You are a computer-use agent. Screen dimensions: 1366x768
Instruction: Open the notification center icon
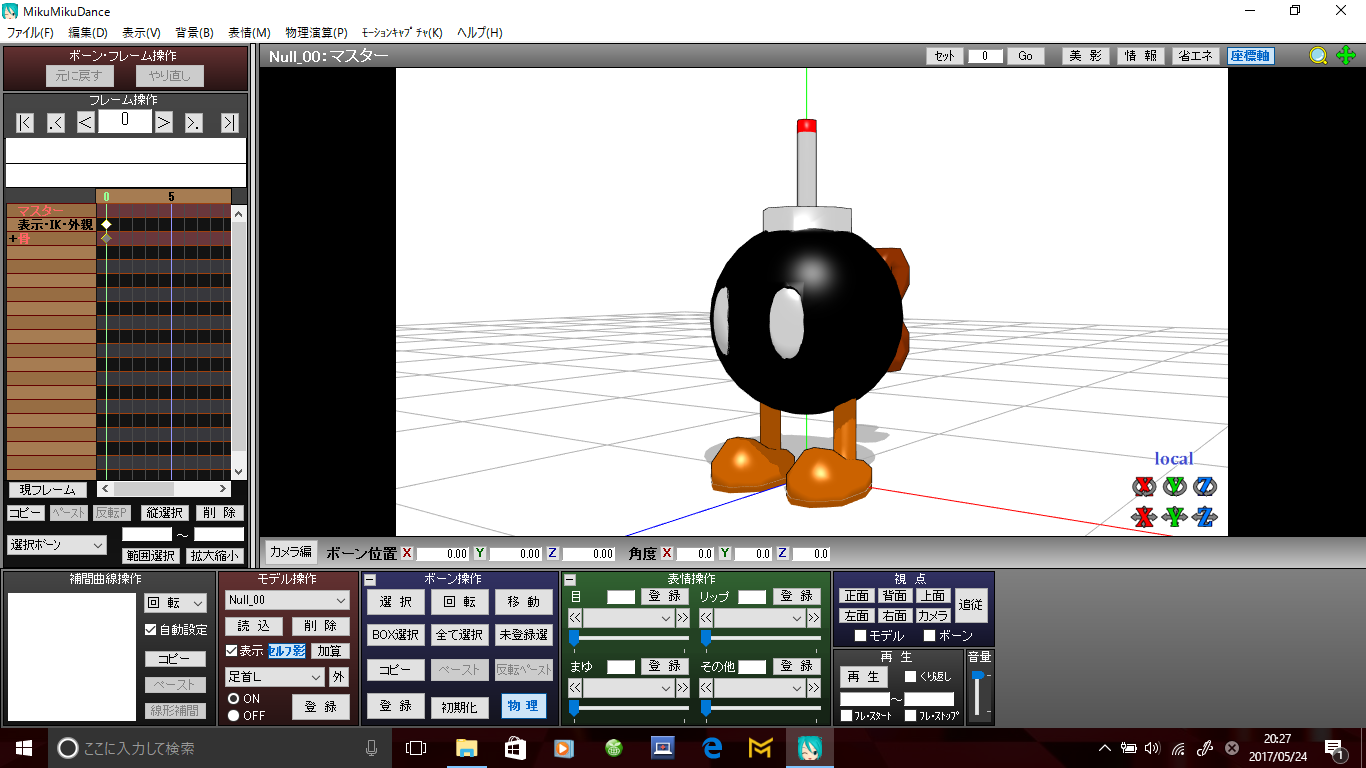click(1335, 748)
